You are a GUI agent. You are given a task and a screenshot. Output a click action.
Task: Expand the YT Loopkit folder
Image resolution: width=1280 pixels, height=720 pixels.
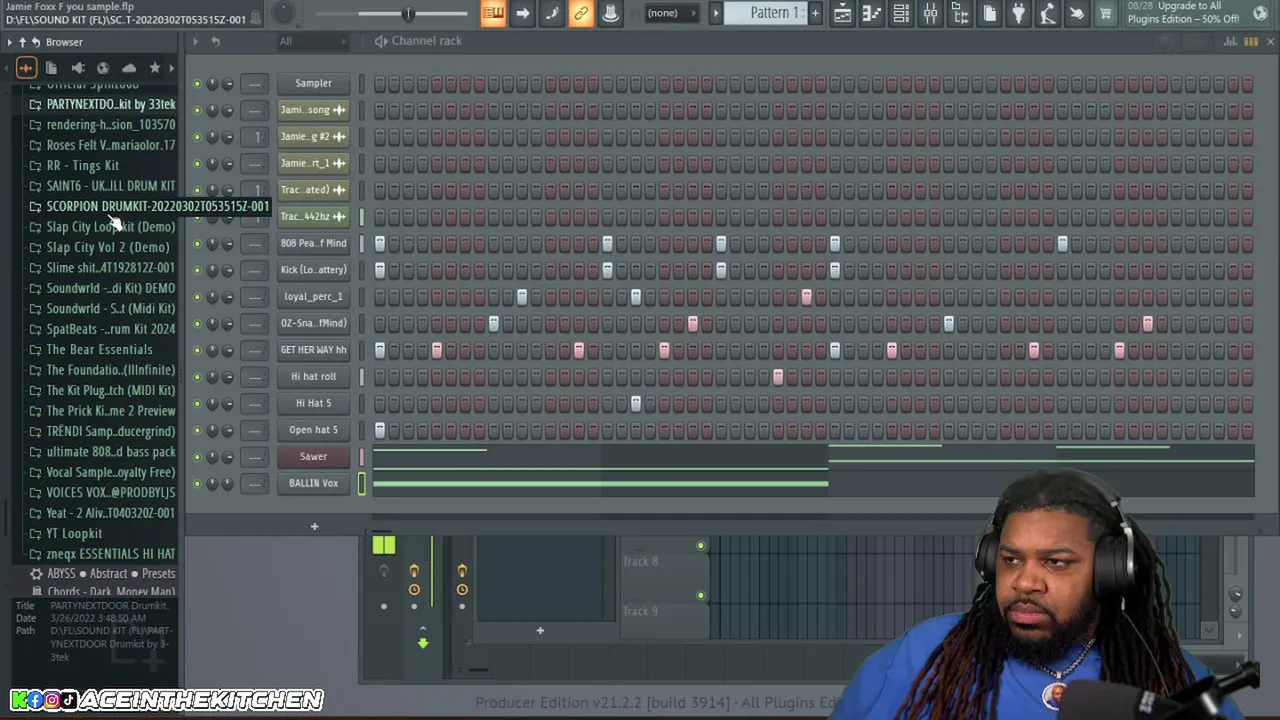74,533
